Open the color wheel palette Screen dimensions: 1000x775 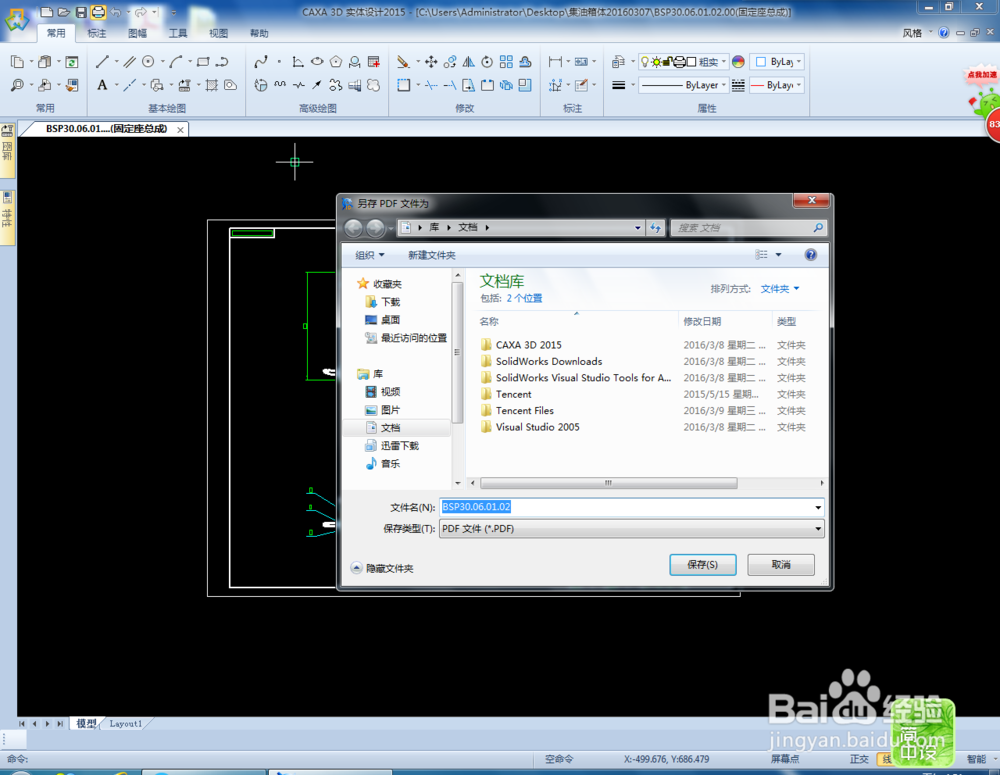738,61
